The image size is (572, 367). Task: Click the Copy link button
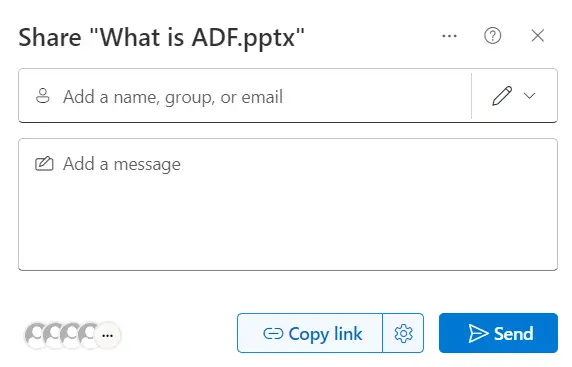pos(310,333)
